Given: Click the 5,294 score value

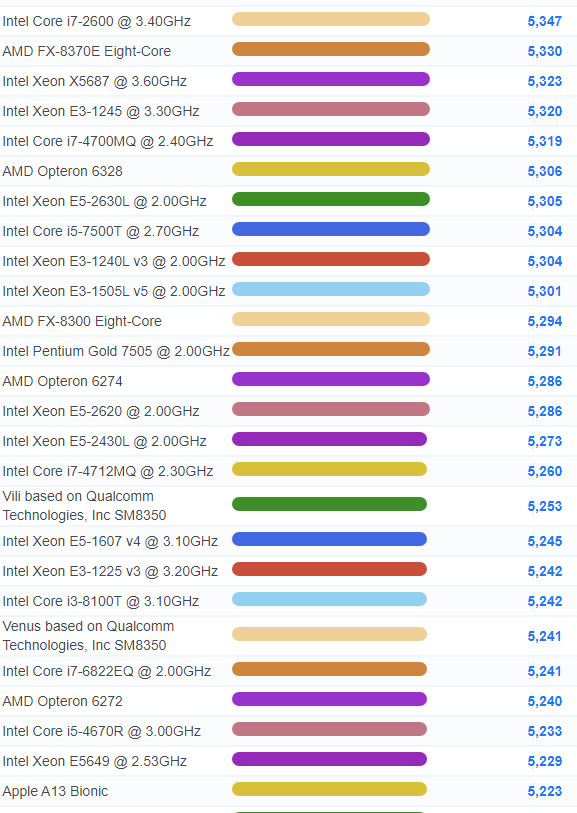Looking at the screenshot, I should tap(544, 321).
